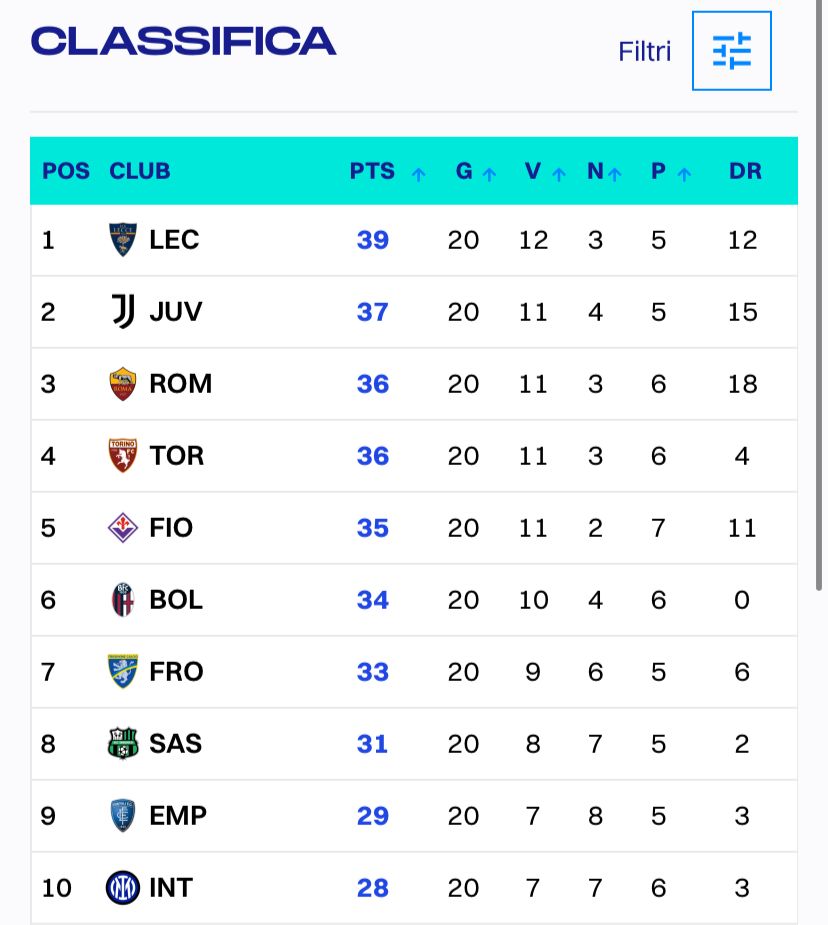Click the DR column header

(x=745, y=171)
